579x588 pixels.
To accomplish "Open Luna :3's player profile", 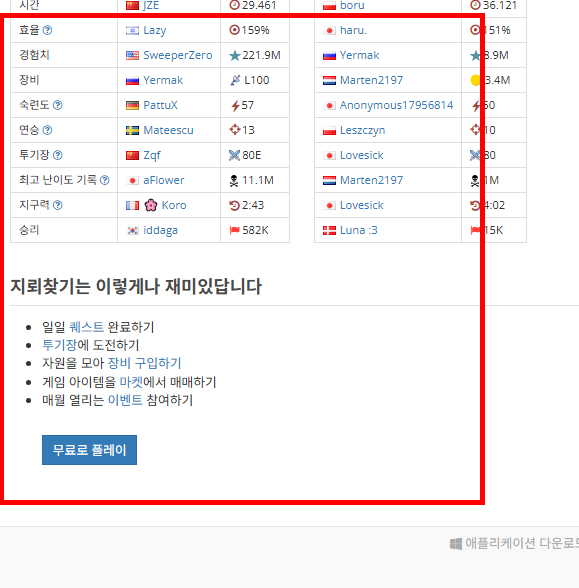I will (x=358, y=230).
